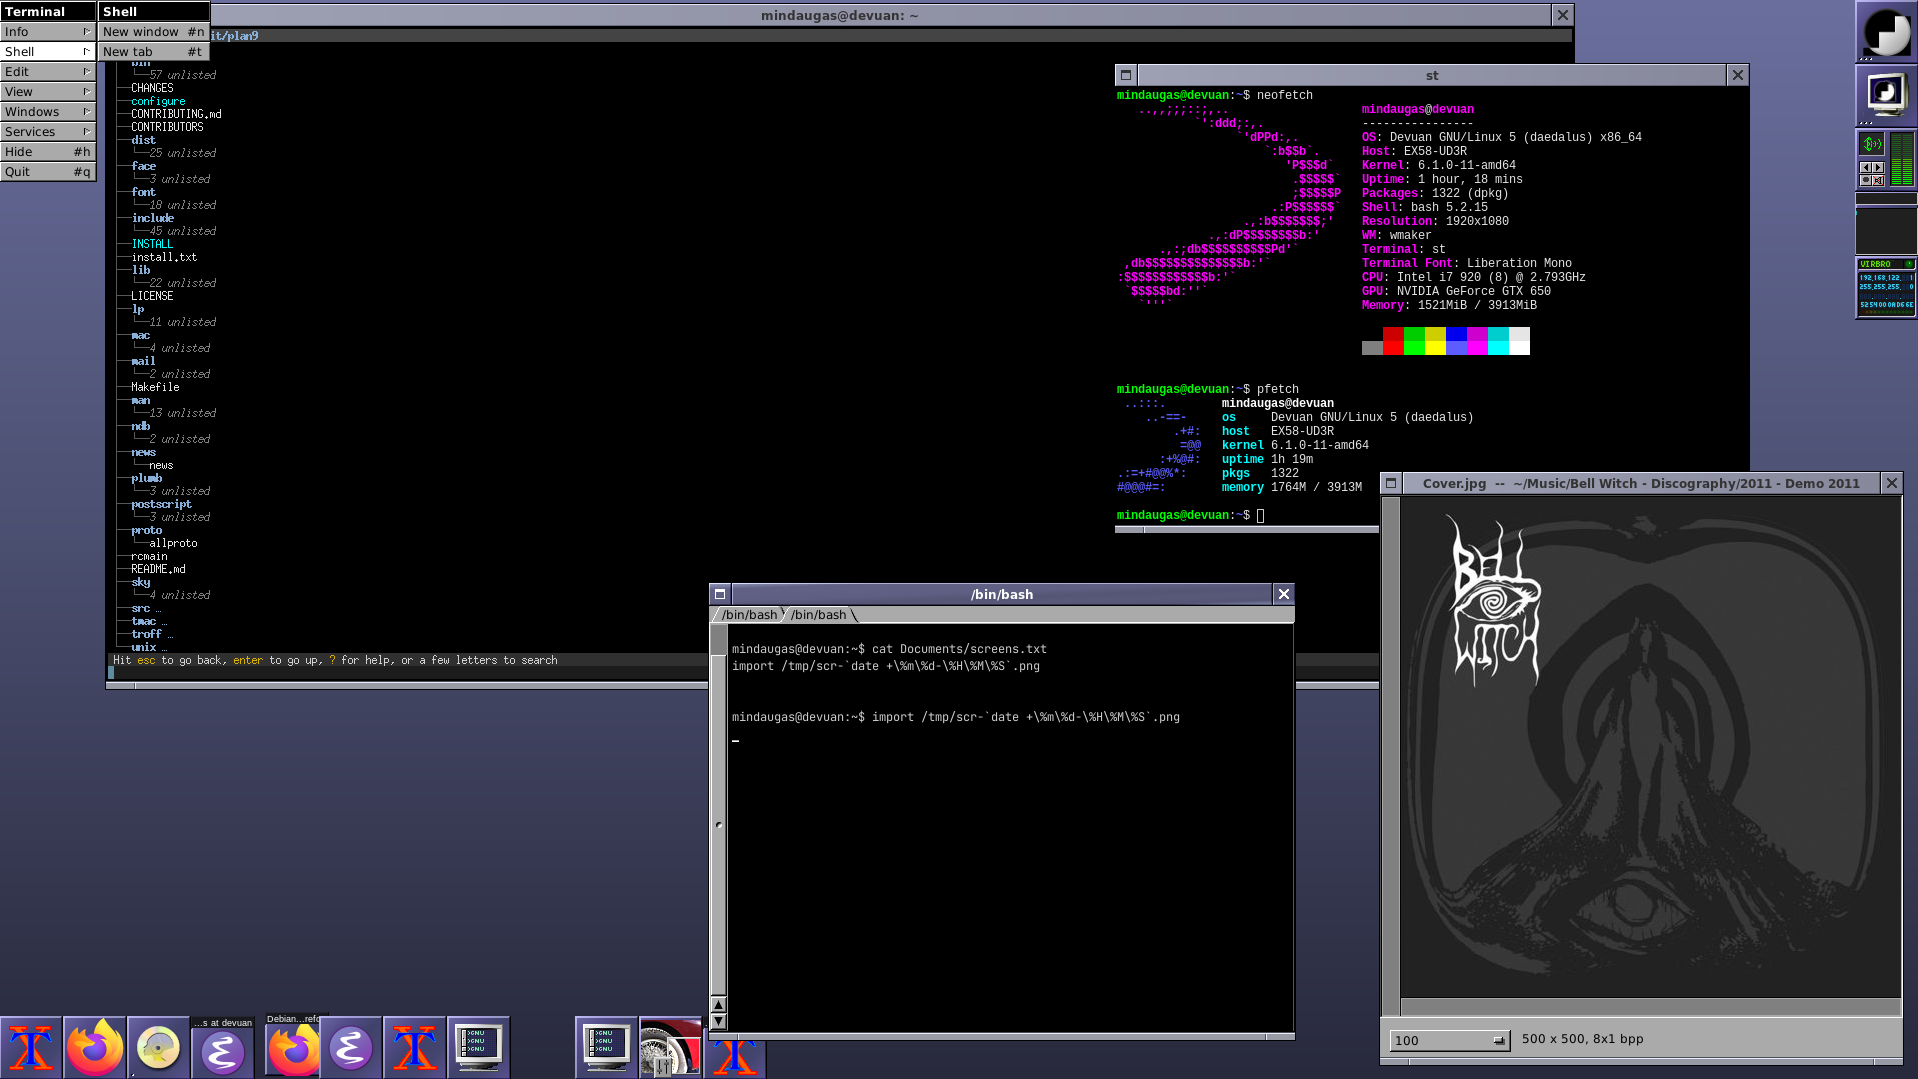Open the separate GNU monitor dock icon
Screen dimensions: 1918x1079
tap(607, 1048)
